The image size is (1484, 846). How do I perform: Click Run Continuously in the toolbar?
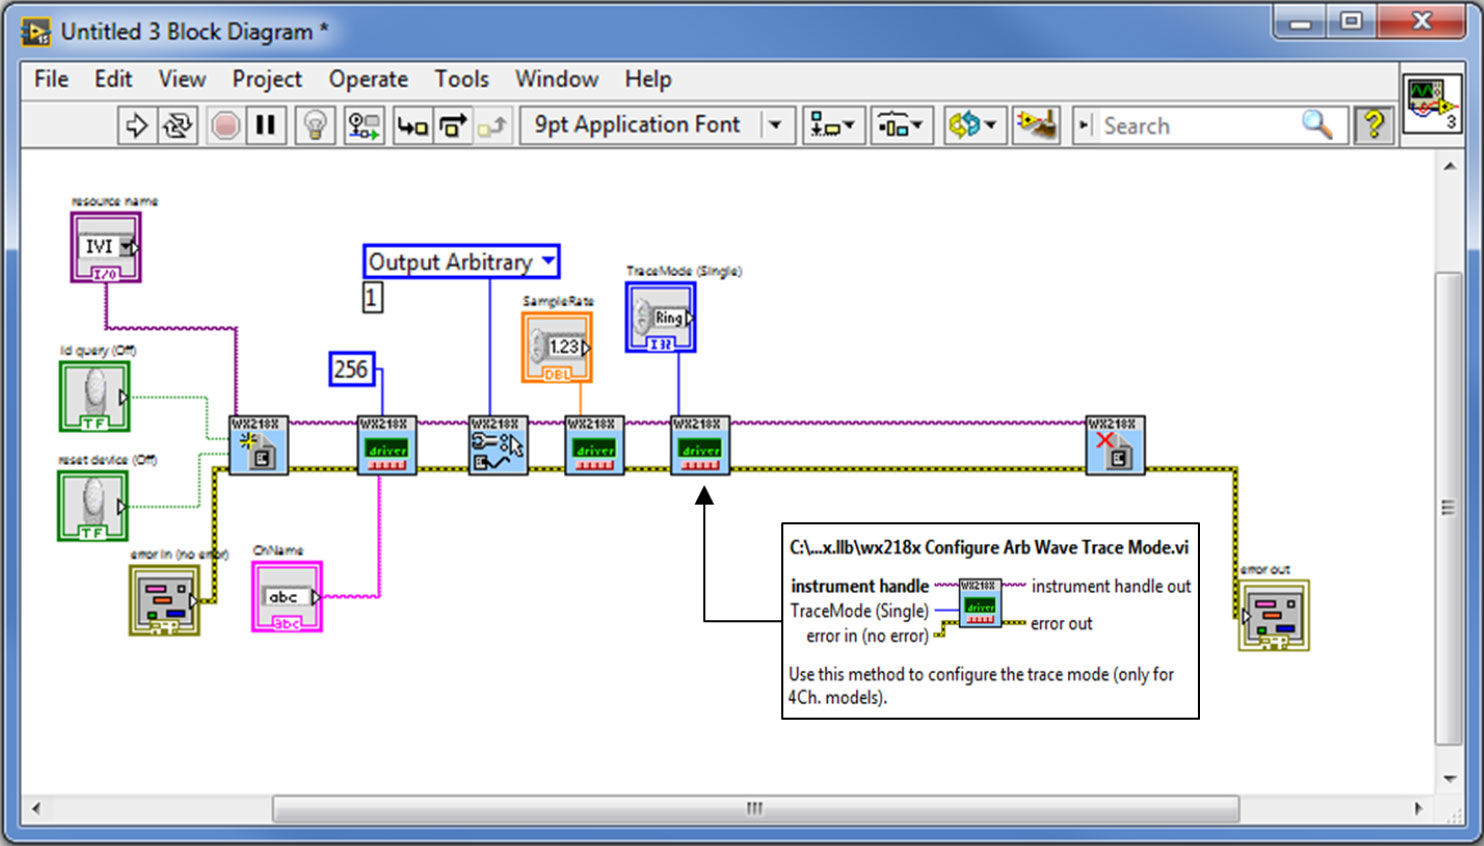178,126
